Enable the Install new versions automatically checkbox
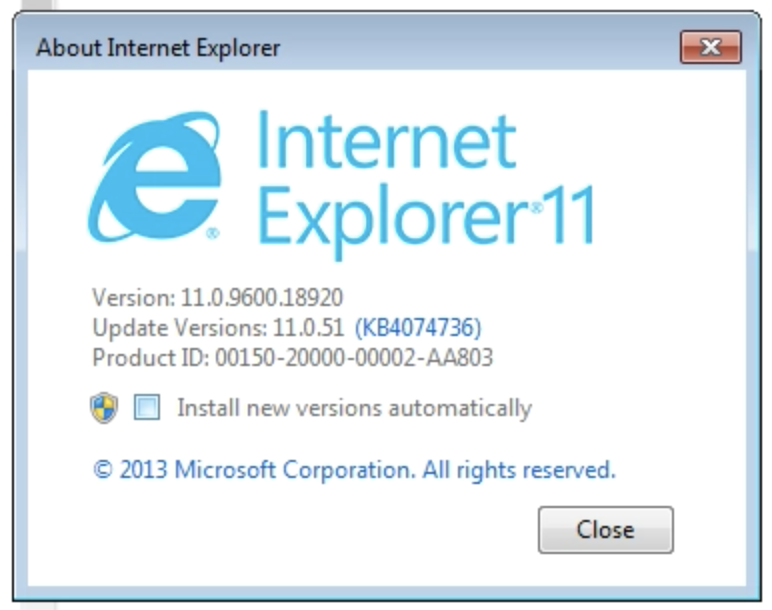 pyautogui.click(x=147, y=407)
